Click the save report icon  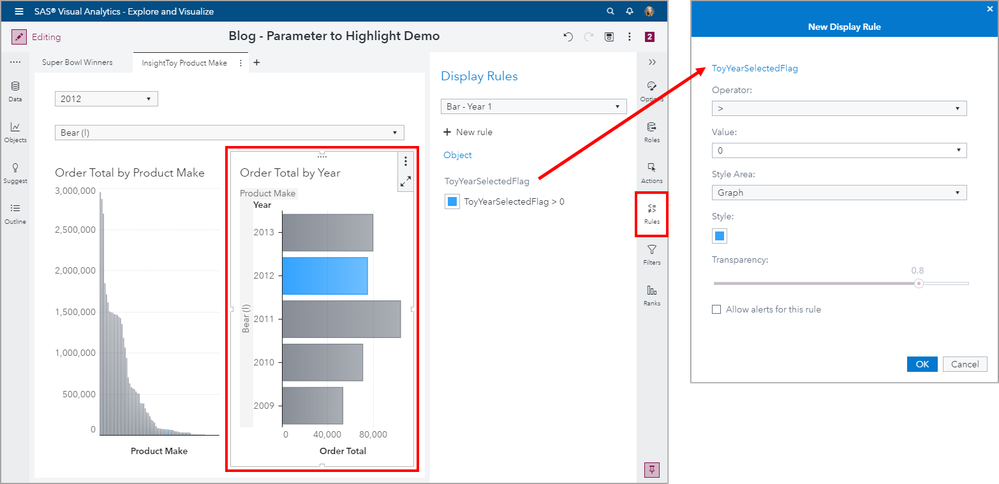(609, 37)
